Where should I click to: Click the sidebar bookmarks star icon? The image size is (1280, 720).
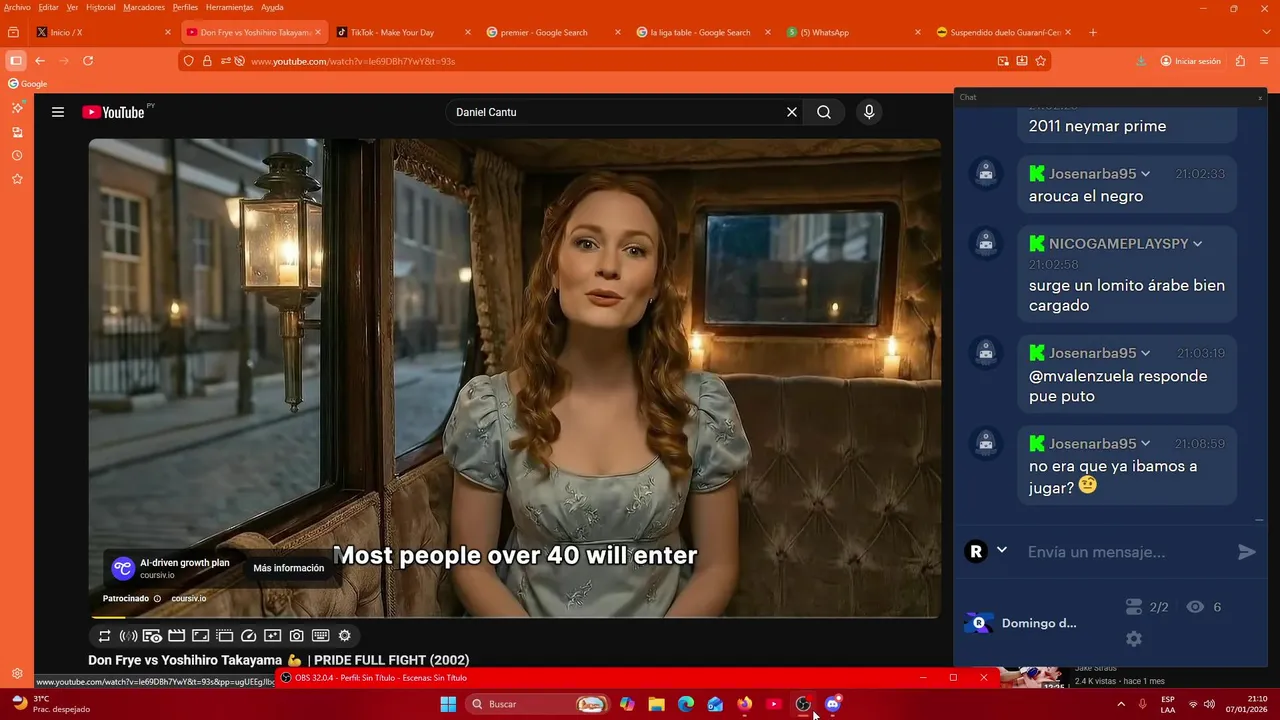coord(17,179)
